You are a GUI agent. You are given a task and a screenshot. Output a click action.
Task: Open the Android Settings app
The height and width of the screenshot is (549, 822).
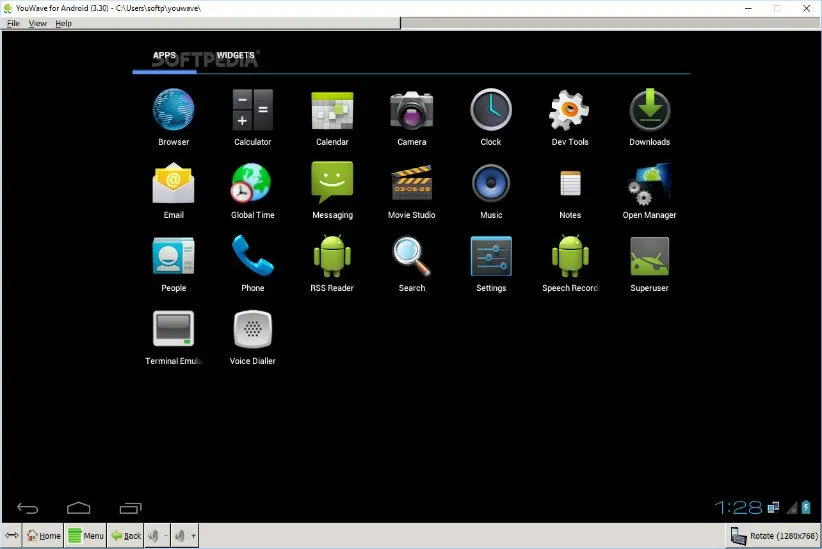491,257
